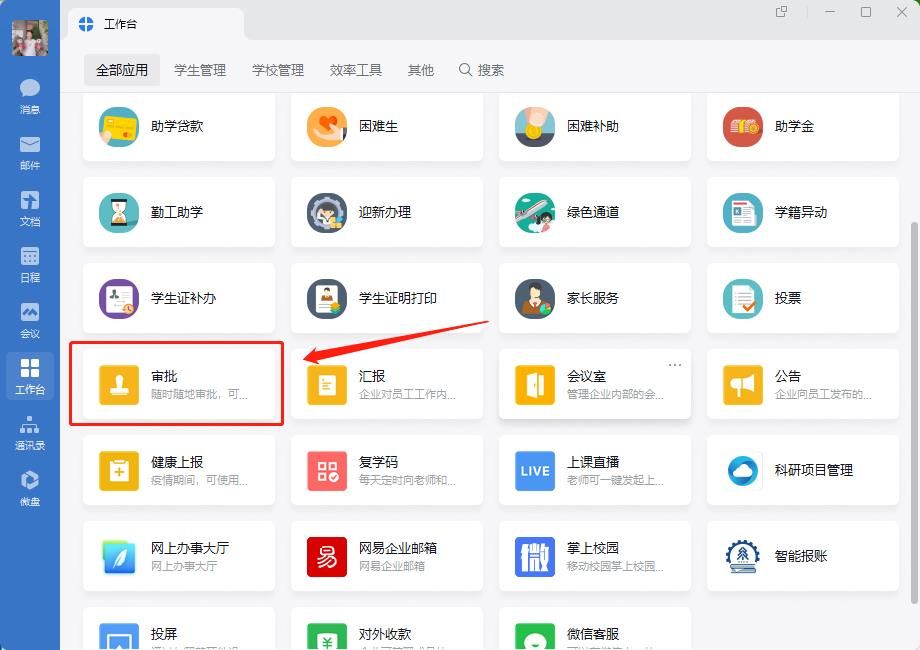The width and height of the screenshot is (920, 650).
Task: Open 微盘 drive in the sidebar
Action: coord(30,488)
